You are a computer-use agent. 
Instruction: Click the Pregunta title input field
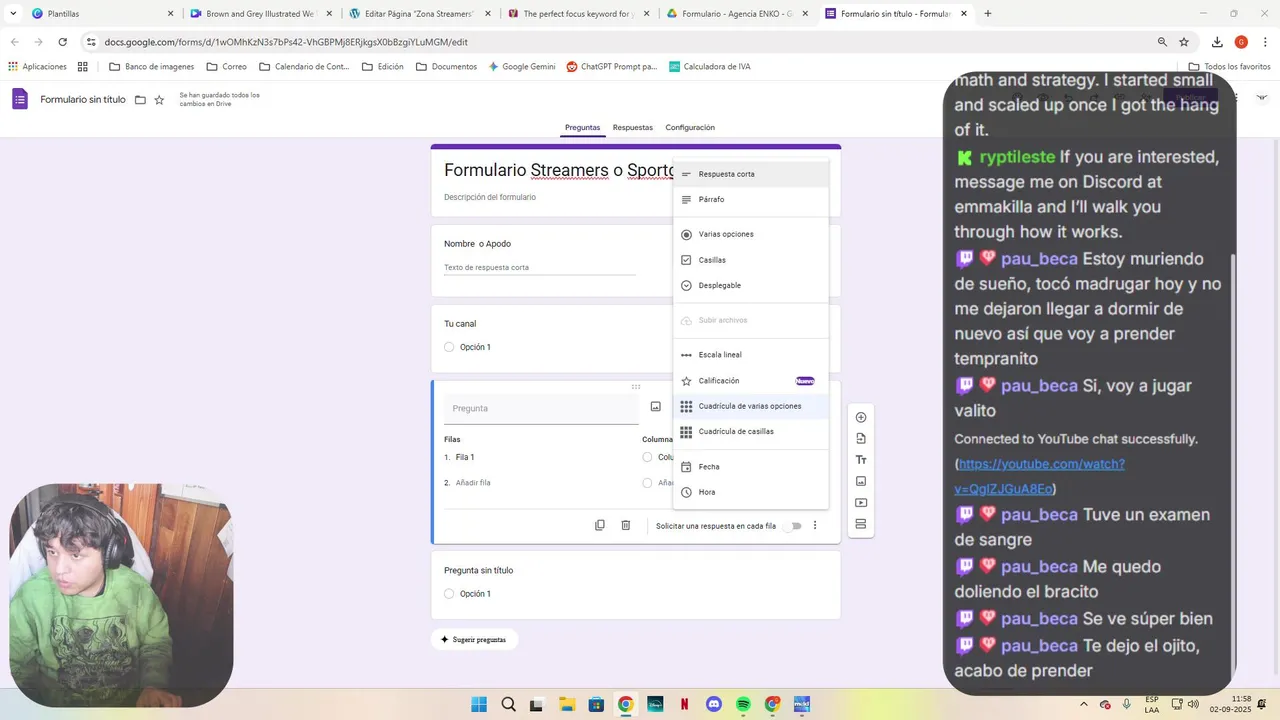click(x=541, y=408)
